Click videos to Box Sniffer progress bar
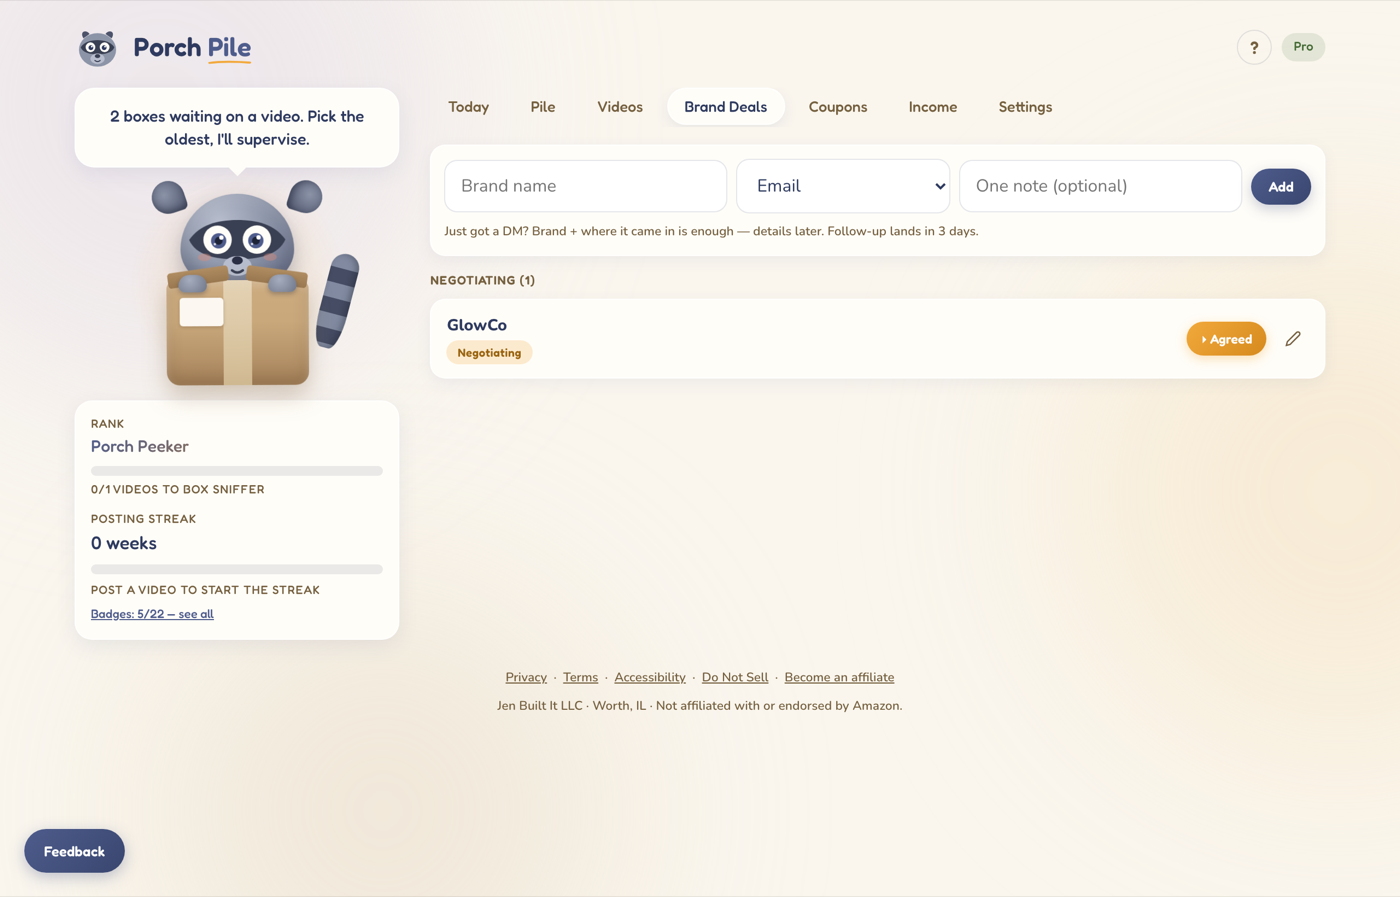1400x897 pixels. click(237, 471)
